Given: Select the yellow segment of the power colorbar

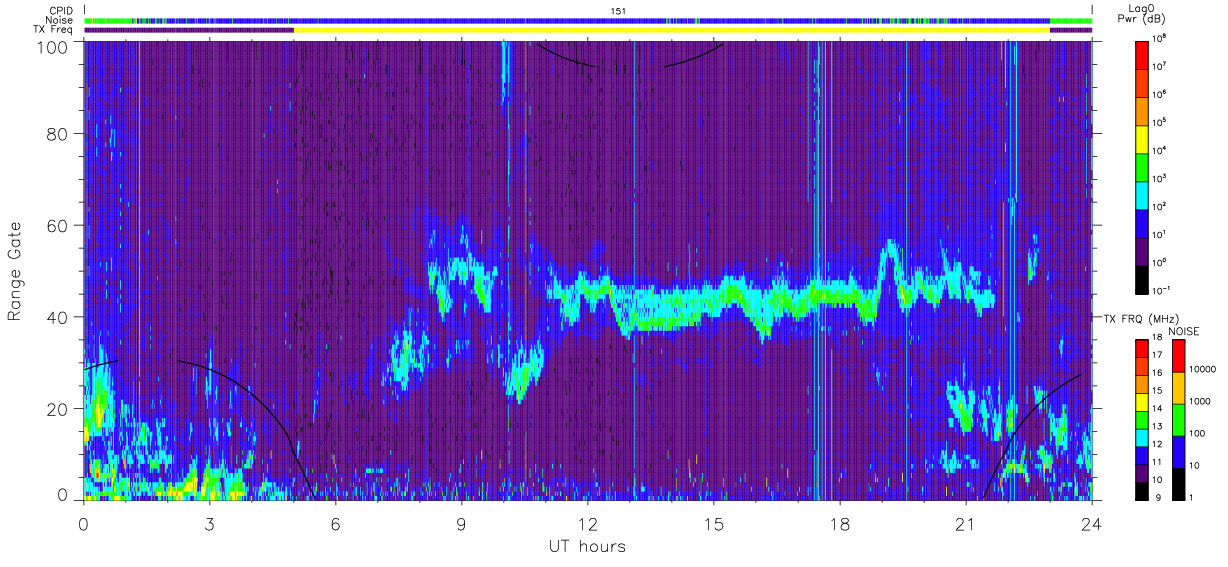Looking at the screenshot, I should [x=1141, y=138].
